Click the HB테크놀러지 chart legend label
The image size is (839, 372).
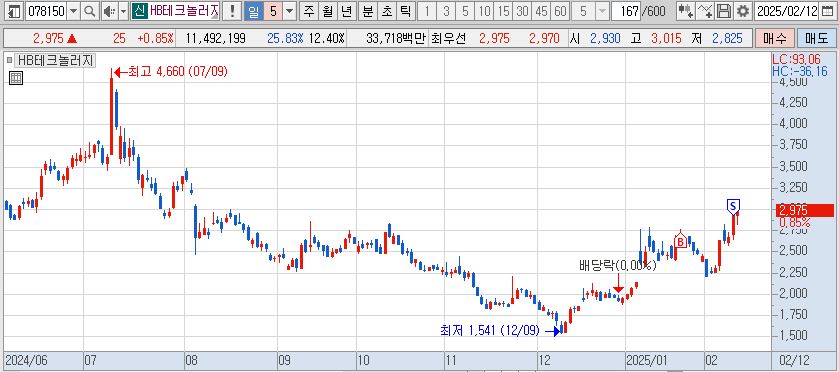[55, 60]
